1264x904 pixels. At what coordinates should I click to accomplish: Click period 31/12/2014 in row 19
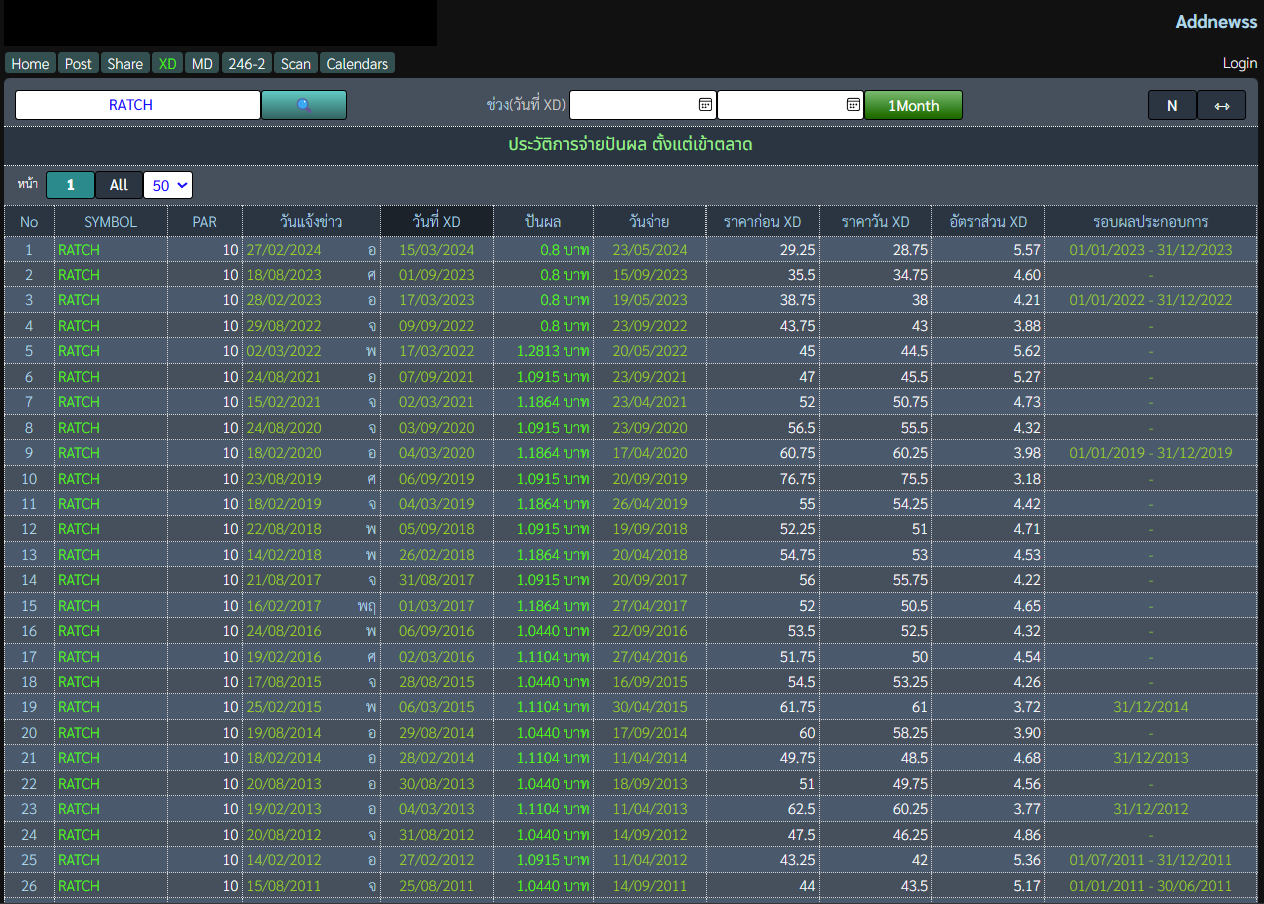pyautogui.click(x=1151, y=707)
